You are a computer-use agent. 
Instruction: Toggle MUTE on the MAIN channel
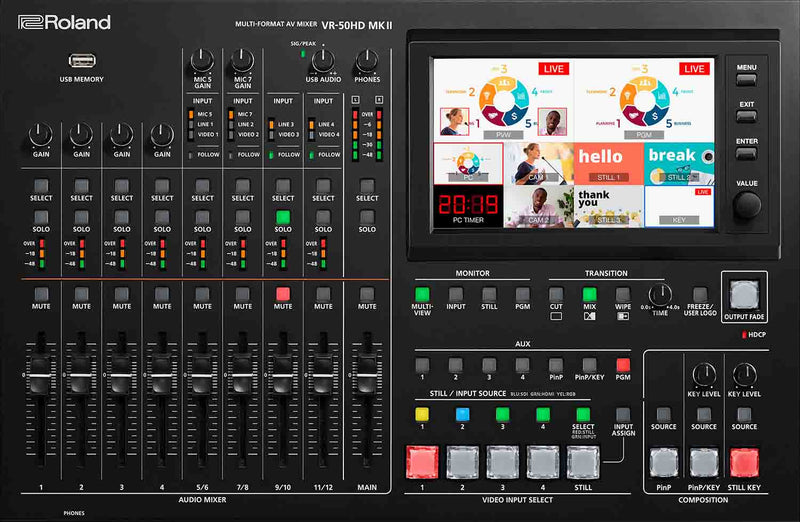pos(367,294)
